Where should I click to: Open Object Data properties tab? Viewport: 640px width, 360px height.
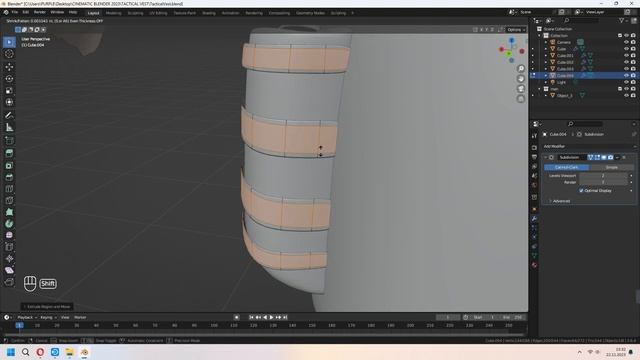(x=534, y=256)
